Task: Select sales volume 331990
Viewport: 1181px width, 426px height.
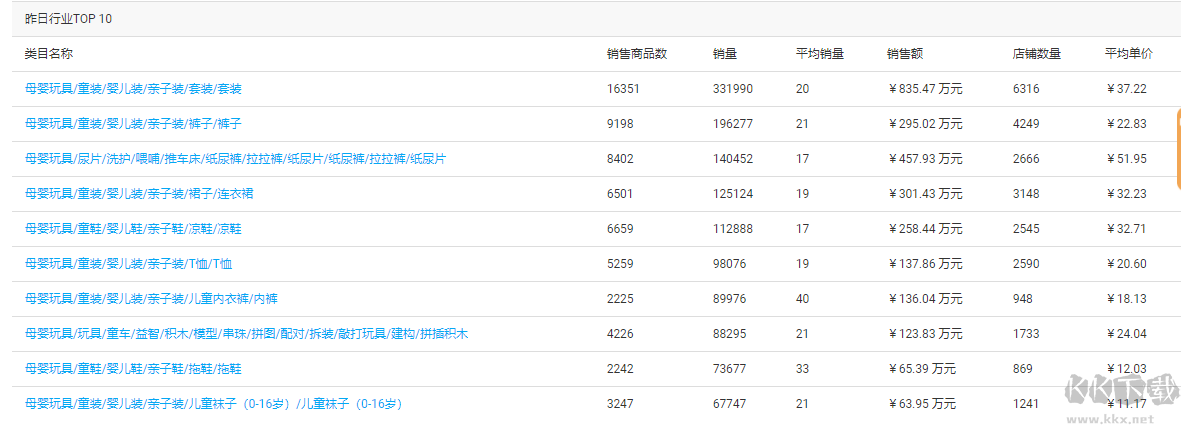Action: coord(733,89)
